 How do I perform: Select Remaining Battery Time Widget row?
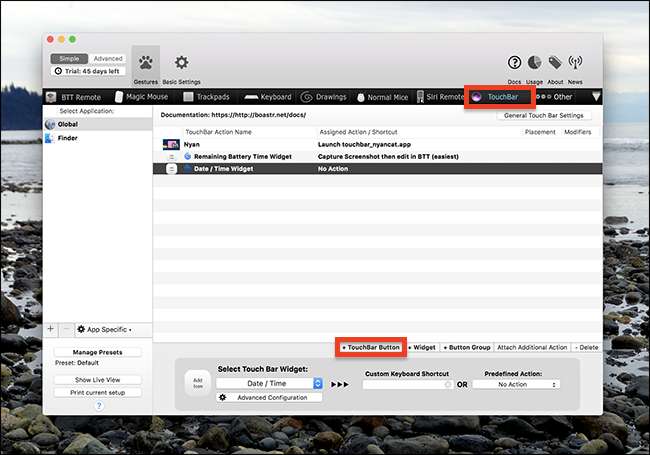tap(378, 157)
